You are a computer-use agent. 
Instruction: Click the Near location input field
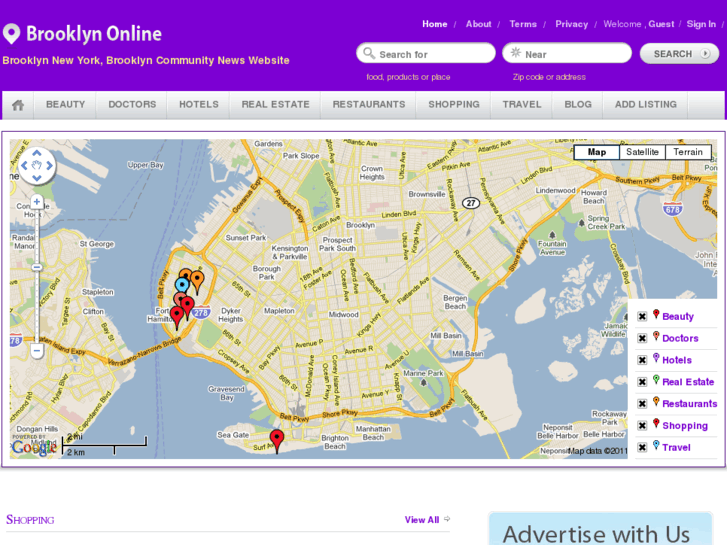[x=567, y=53]
